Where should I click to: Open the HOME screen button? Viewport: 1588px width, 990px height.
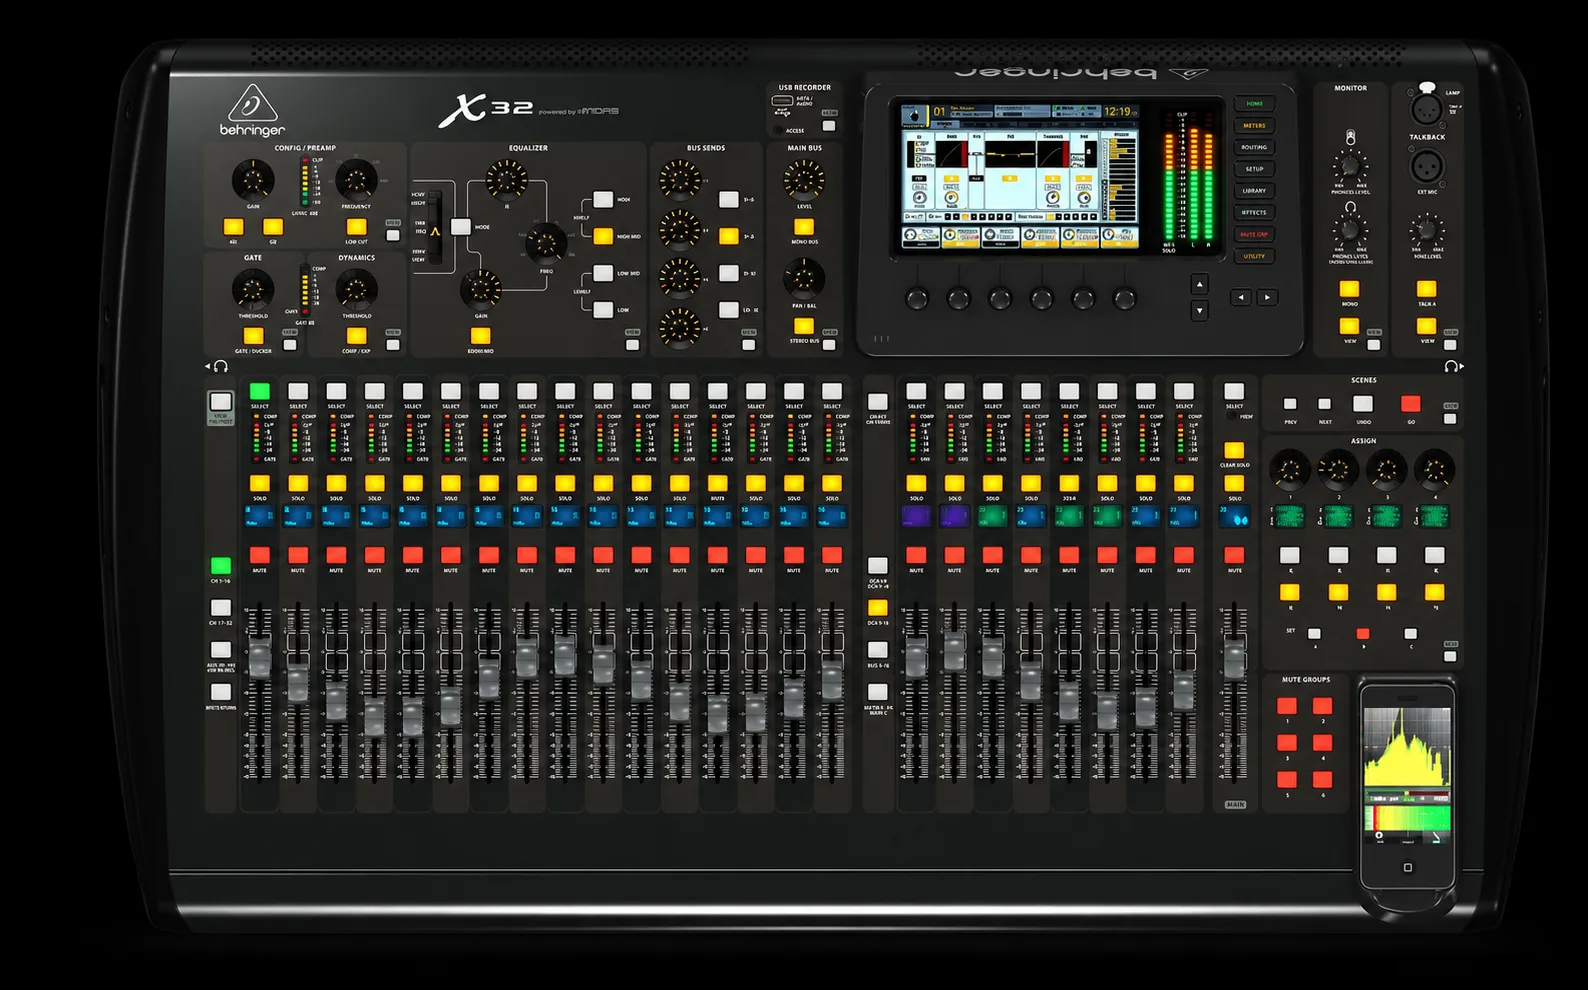pyautogui.click(x=1254, y=104)
